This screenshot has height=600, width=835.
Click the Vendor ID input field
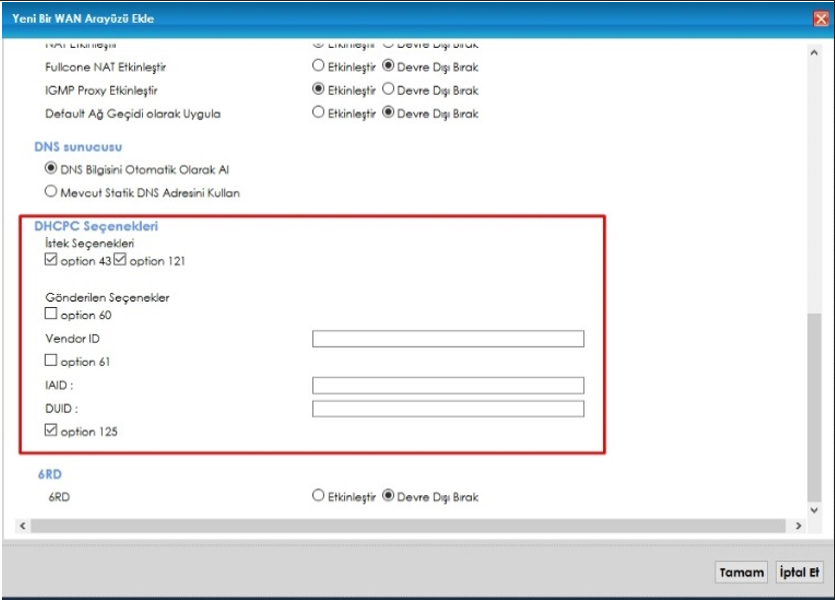point(448,339)
